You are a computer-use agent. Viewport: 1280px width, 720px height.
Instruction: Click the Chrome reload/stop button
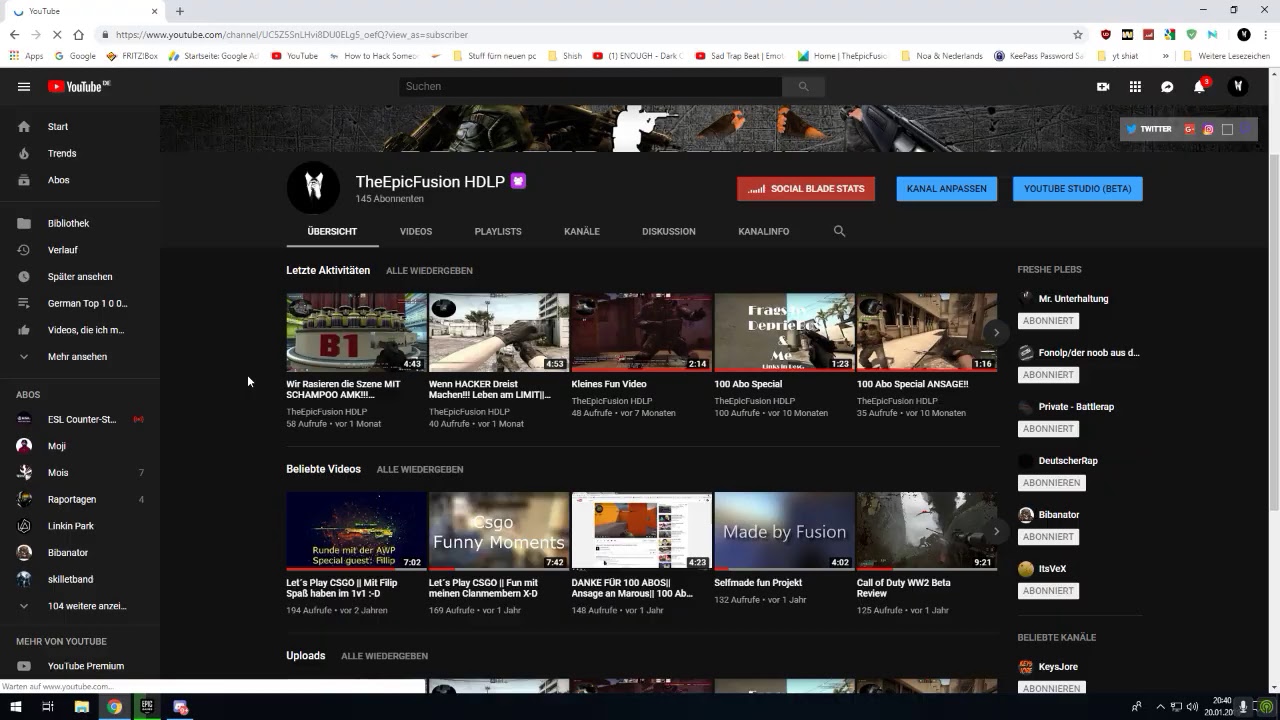(x=57, y=34)
